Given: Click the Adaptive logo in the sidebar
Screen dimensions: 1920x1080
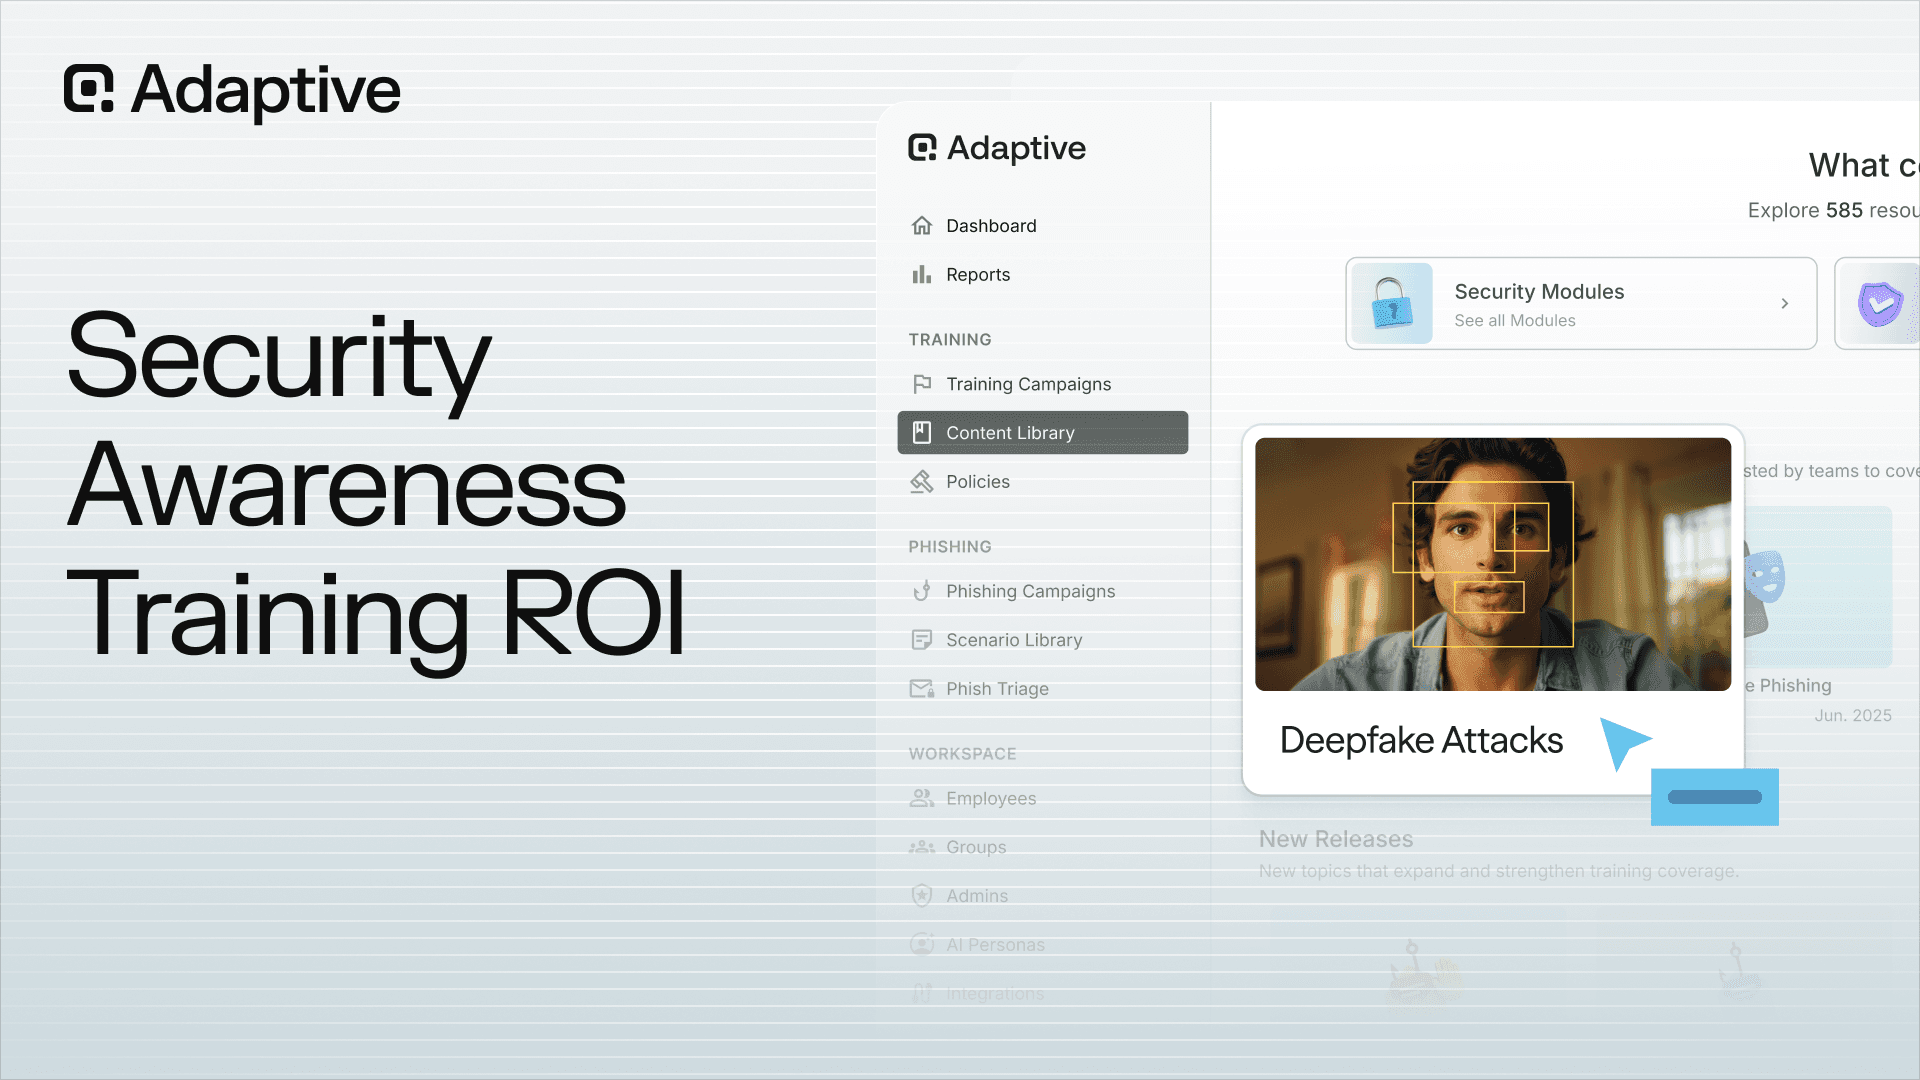Looking at the screenshot, I should tap(996, 148).
